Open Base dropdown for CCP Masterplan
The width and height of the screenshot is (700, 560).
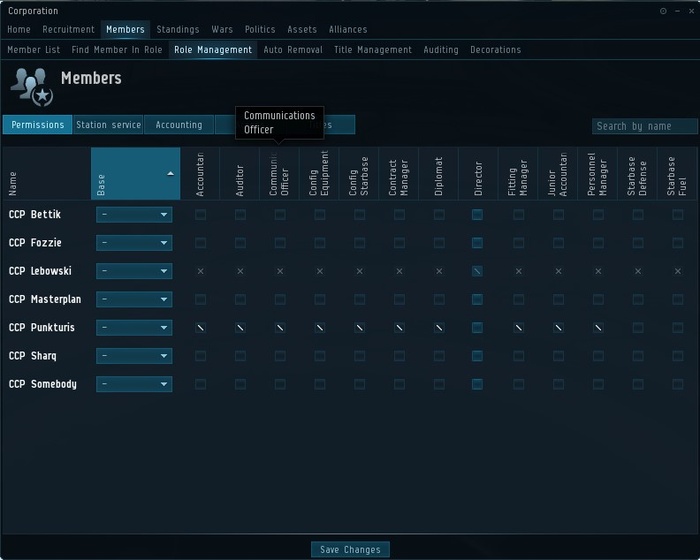click(x=134, y=299)
